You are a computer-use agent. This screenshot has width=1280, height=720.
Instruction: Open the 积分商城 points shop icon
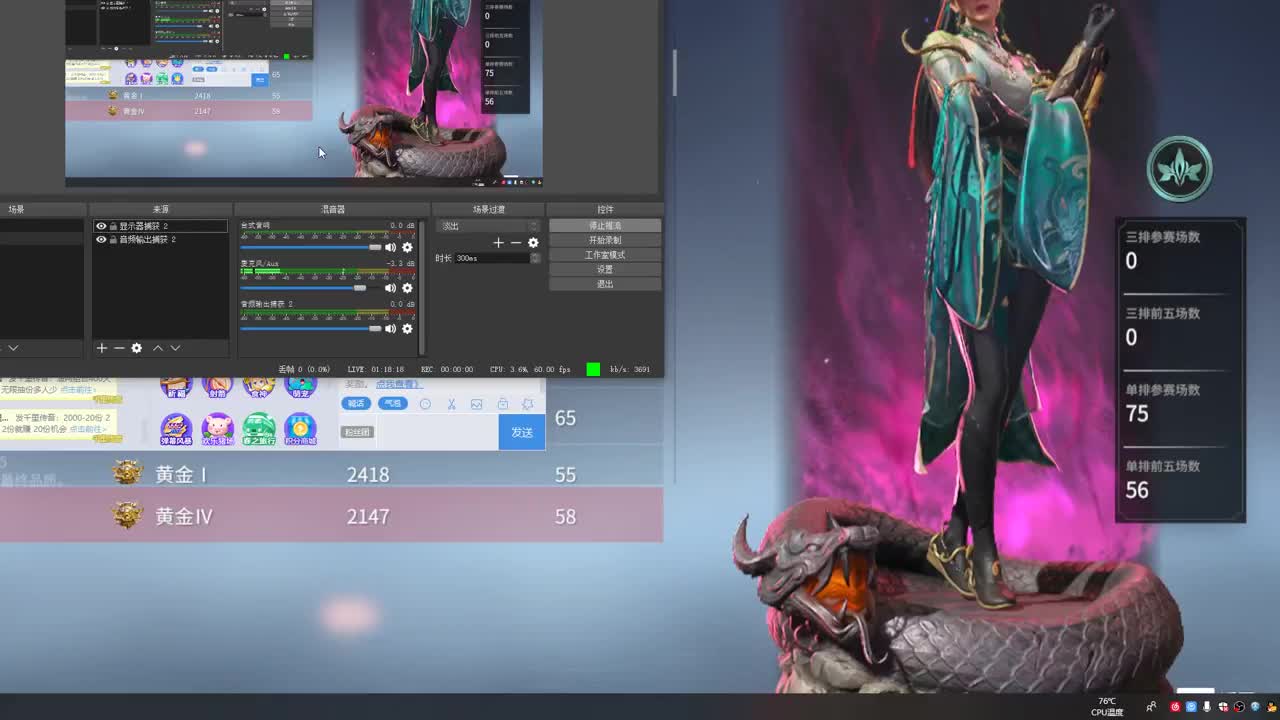300,430
